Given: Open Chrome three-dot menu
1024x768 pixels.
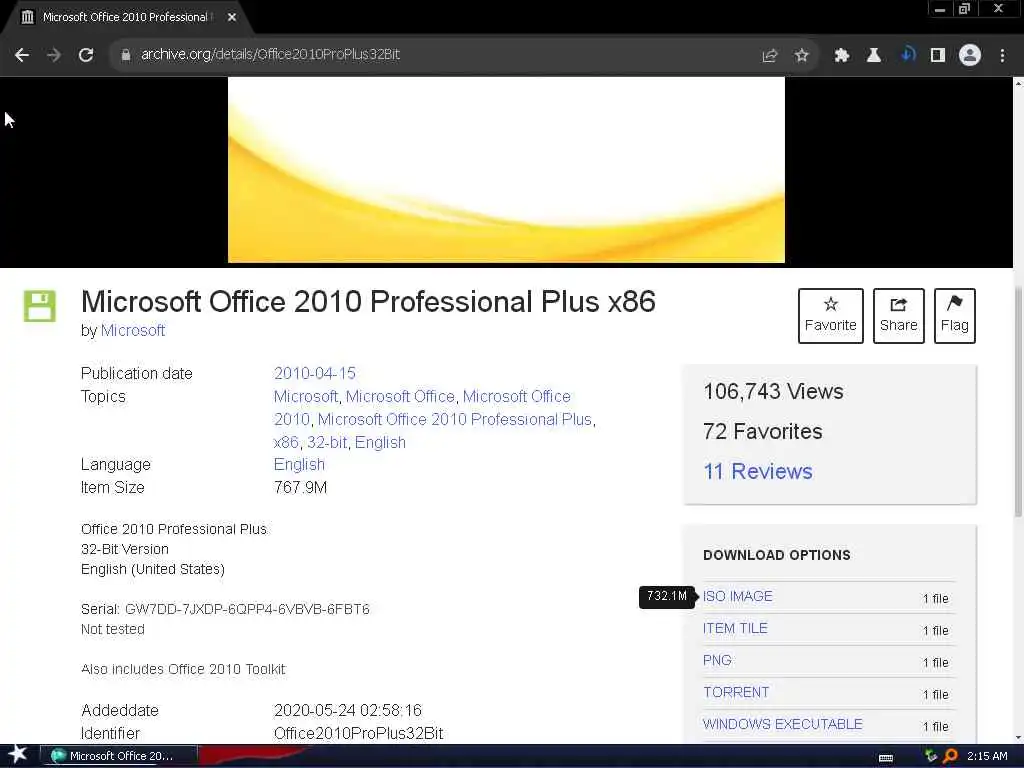Looking at the screenshot, I should [1002, 56].
